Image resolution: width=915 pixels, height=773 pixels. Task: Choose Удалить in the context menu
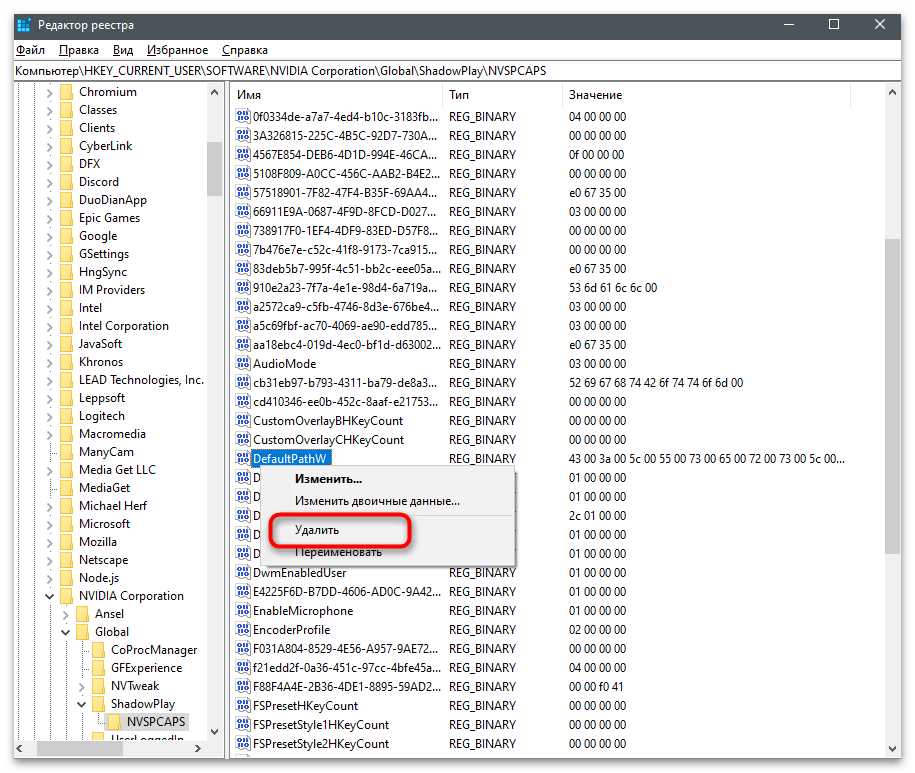point(317,530)
